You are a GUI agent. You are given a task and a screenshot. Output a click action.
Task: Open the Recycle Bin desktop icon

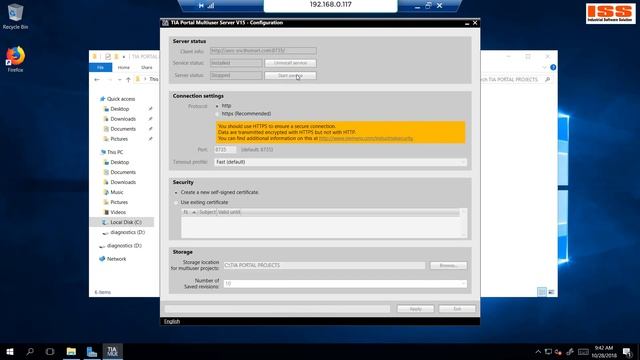tap(15, 16)
